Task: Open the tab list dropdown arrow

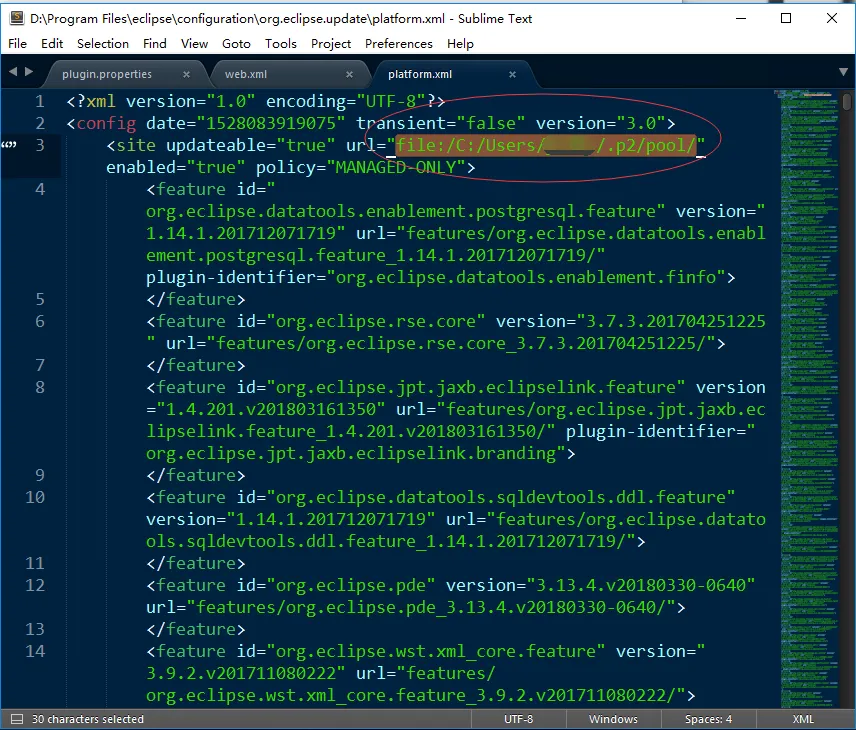Action: (x=843, y=72)
